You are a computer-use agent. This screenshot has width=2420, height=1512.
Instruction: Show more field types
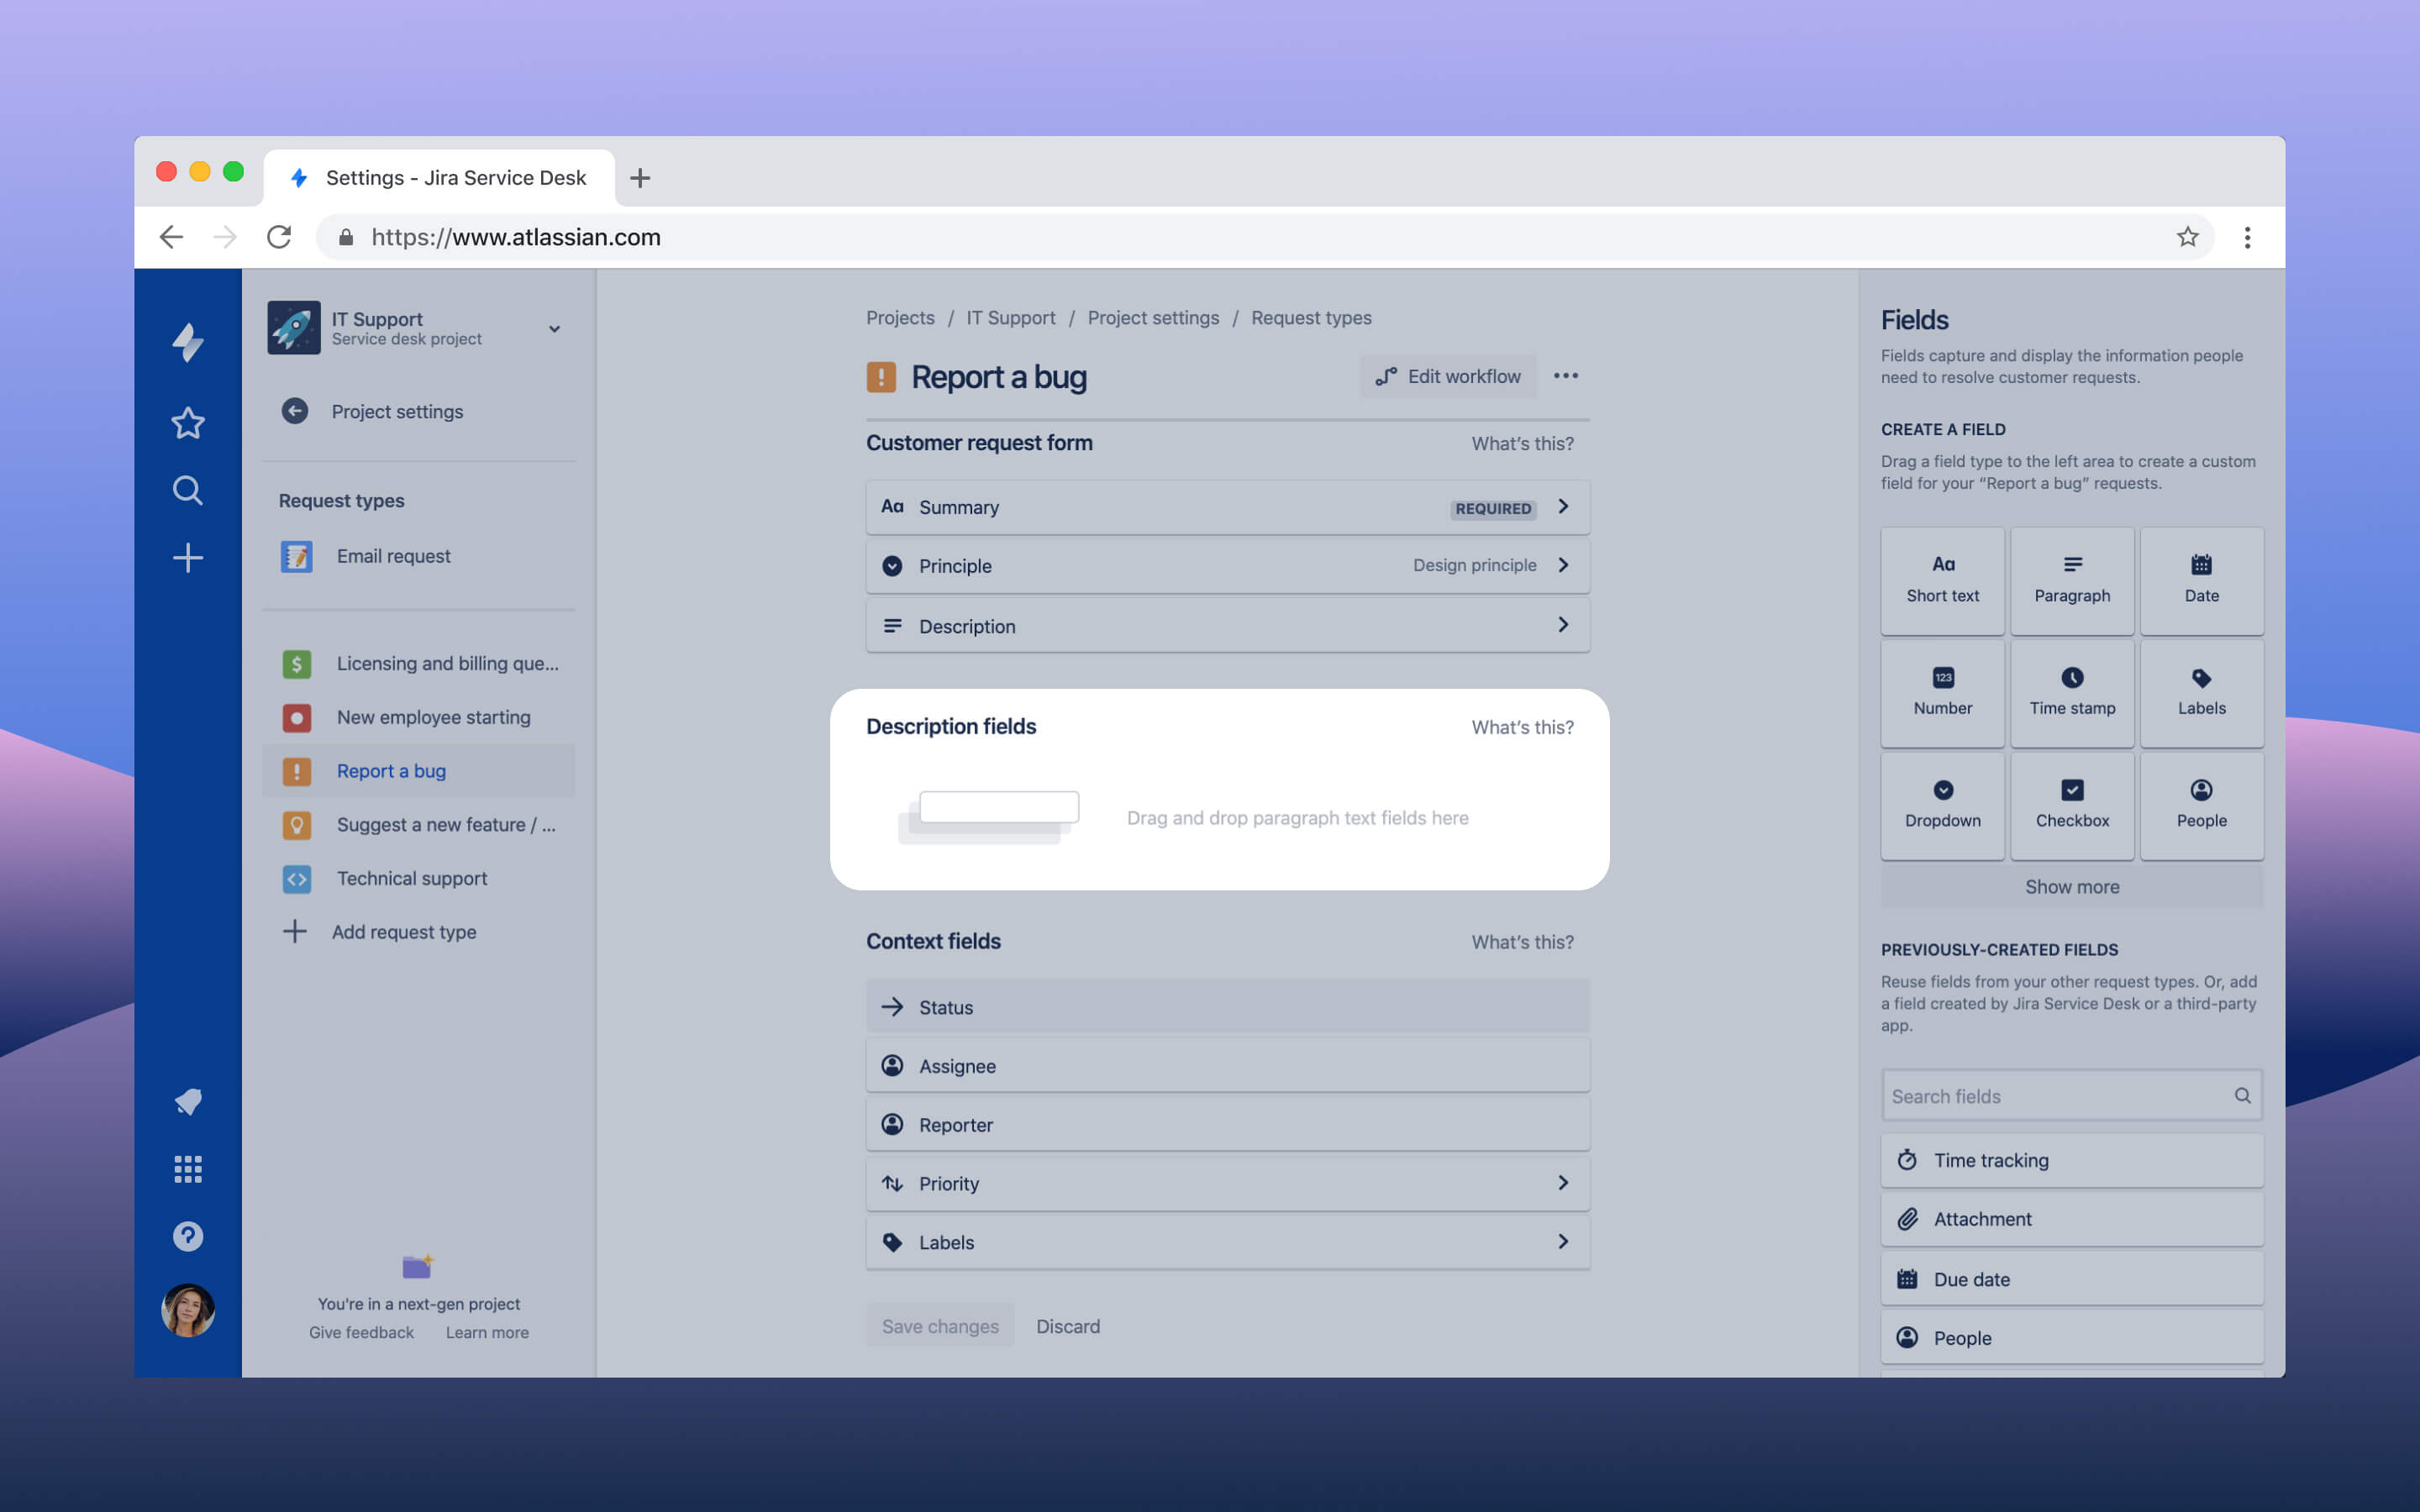click(2072, 887)
